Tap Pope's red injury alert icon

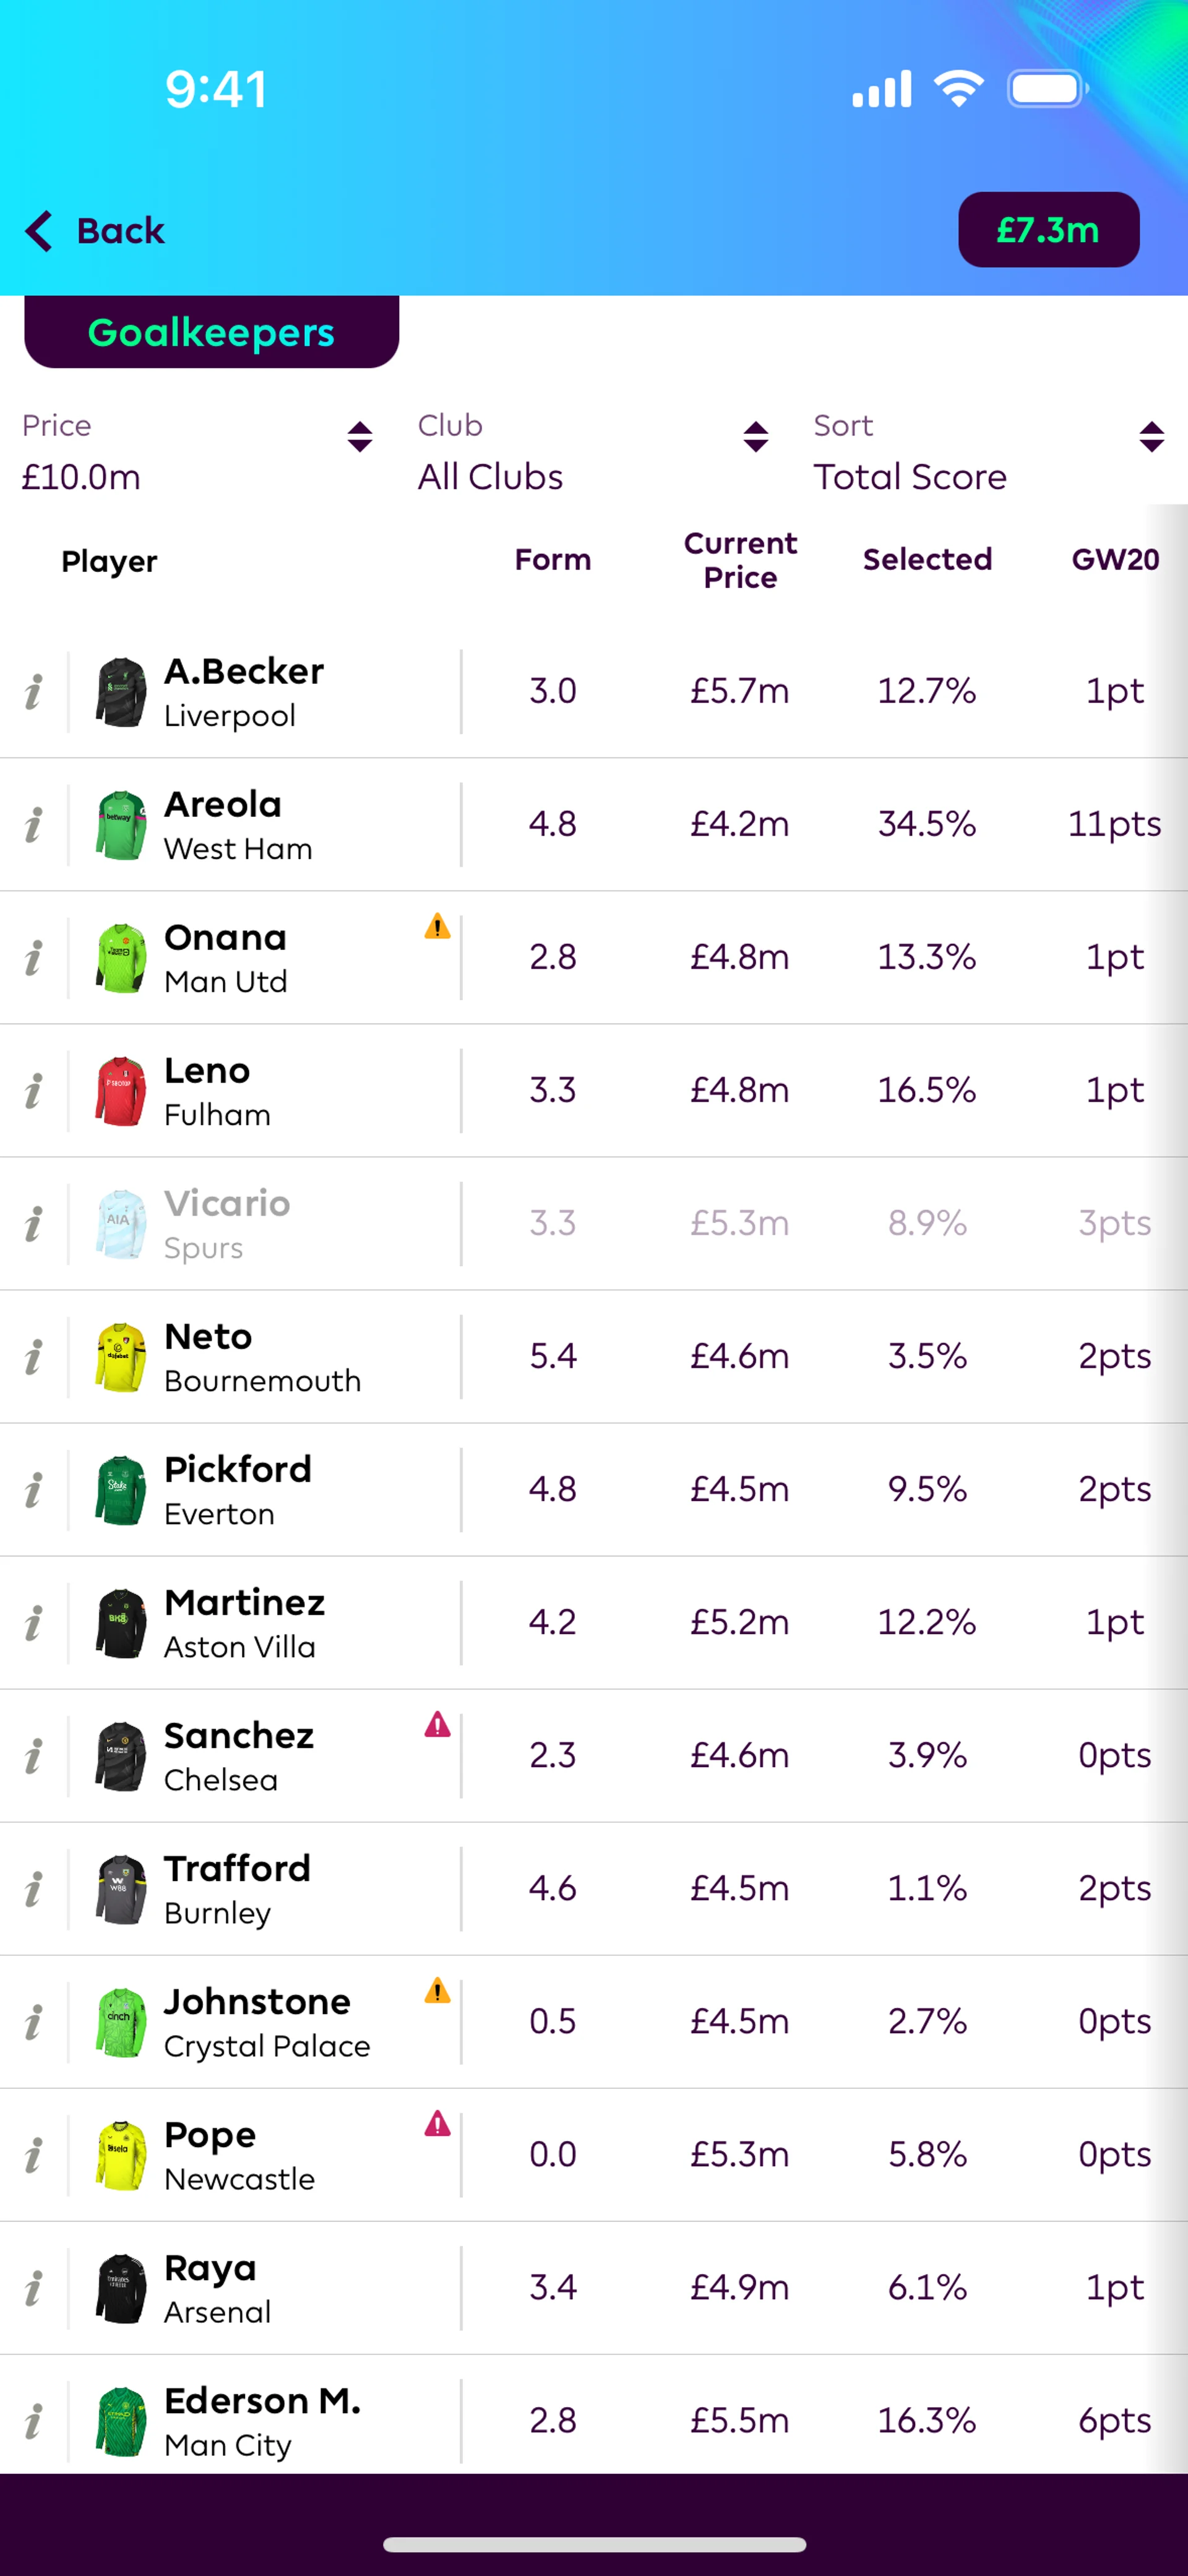pyautogui.click(x=437, y=2124)
